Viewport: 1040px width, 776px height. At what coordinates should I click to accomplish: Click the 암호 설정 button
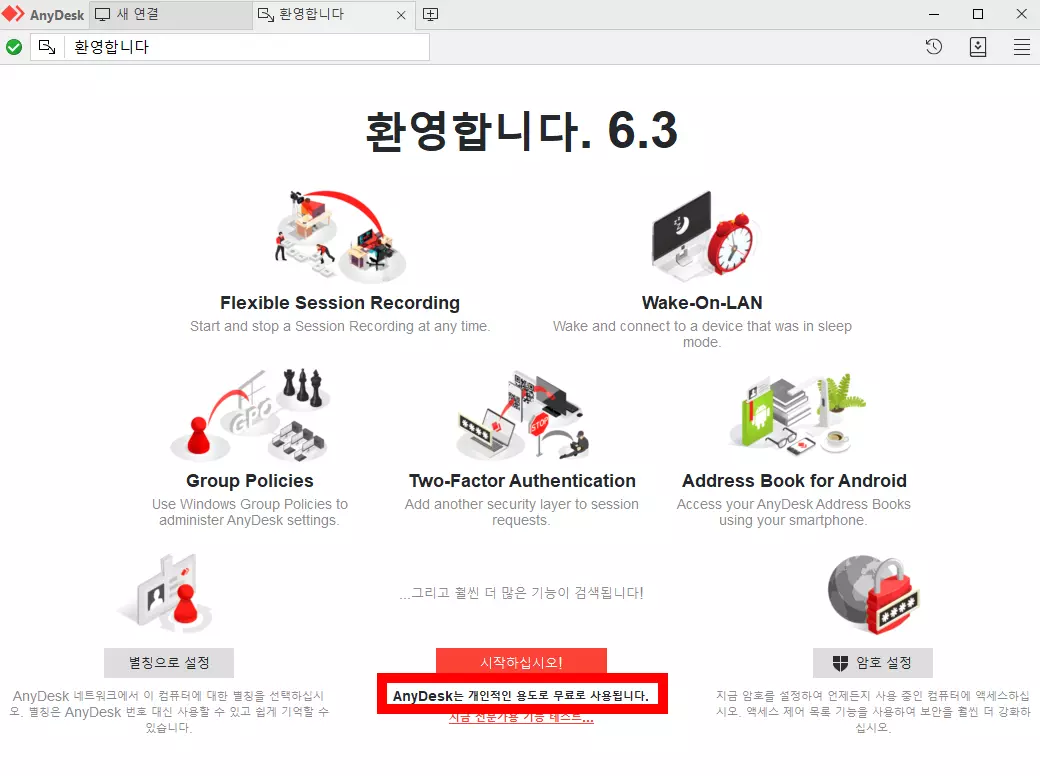[873, 663]
